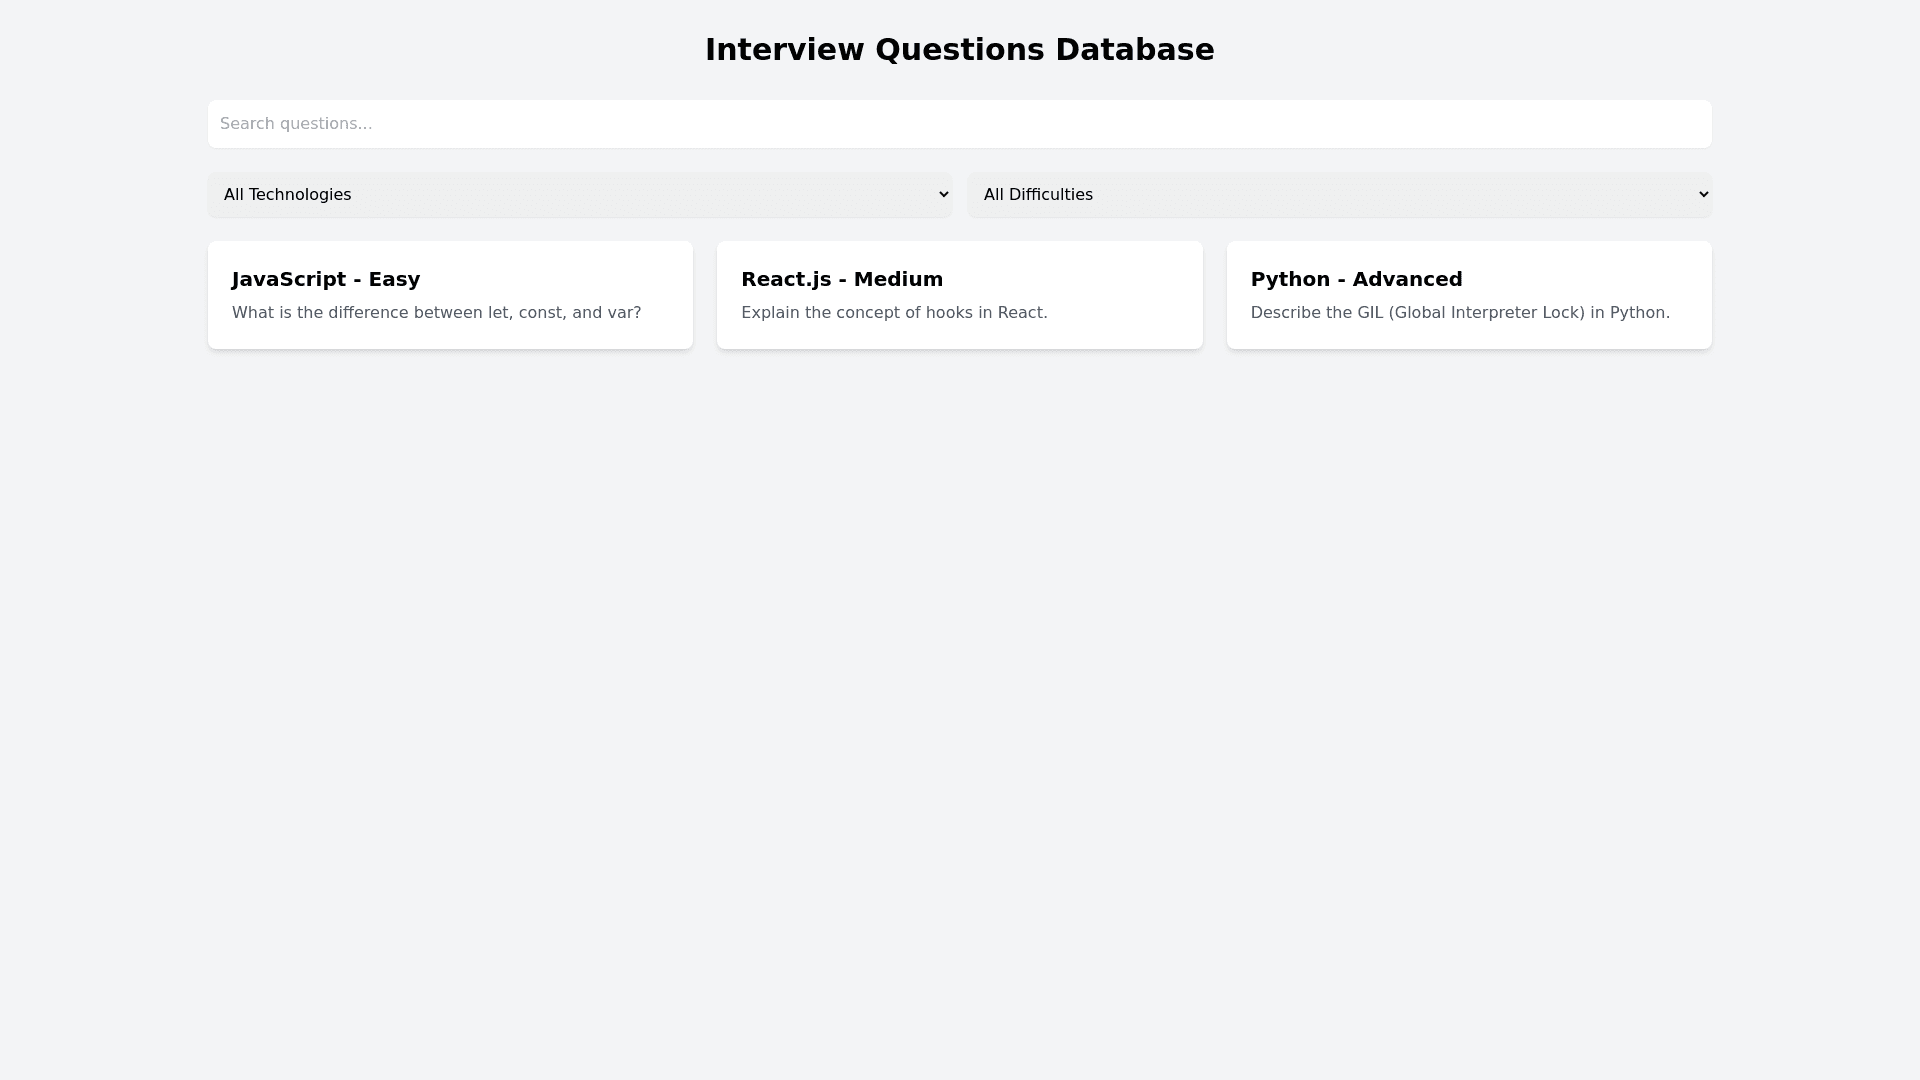Screen dimensions: 1920x1080
Task: Click the Search questions input field
Action: 960,124
